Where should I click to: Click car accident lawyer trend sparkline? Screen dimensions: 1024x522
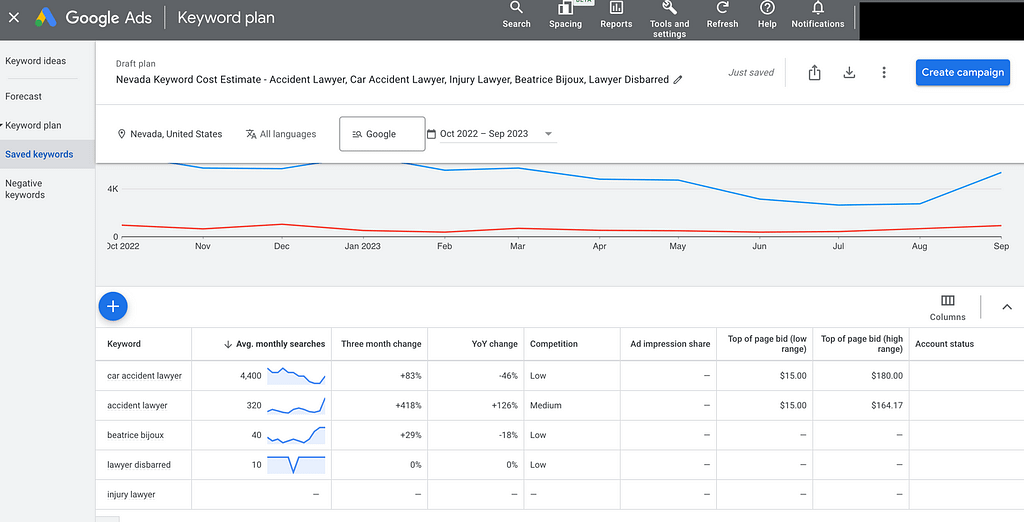click(296, 376)
